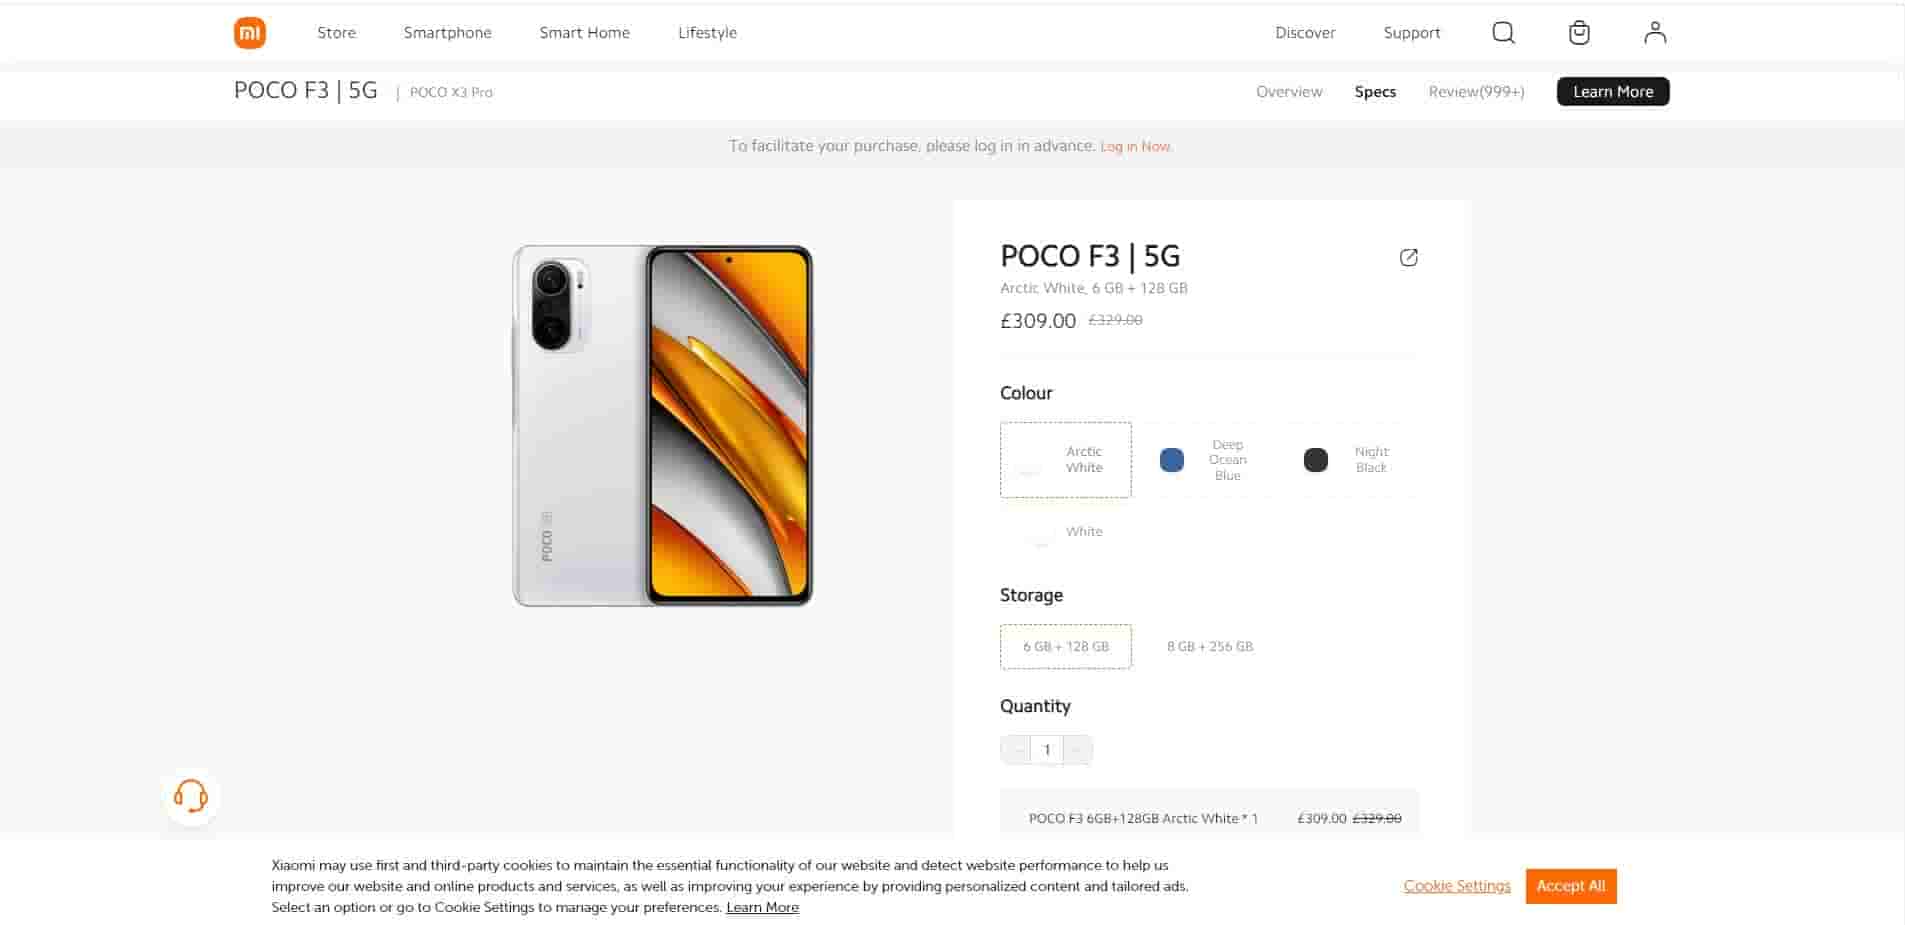This screenshot has height=925, width=1905.
Task: Select the Arctic White colour option
Action: click(1065, 460)
